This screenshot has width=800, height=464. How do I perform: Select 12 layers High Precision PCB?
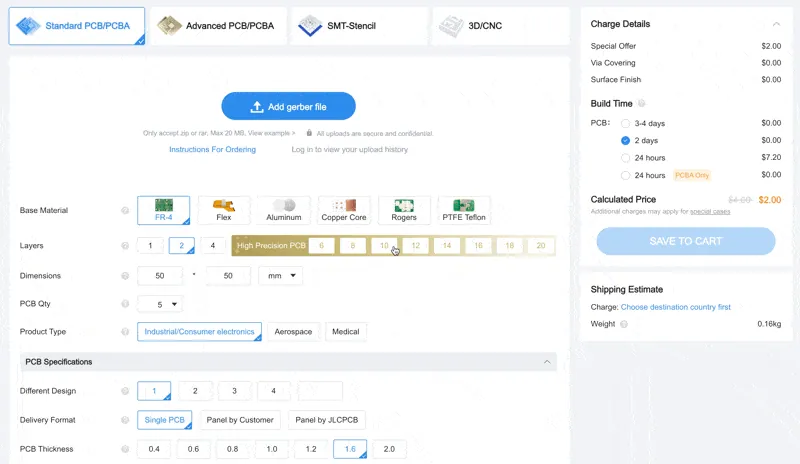tap(416, 246)
